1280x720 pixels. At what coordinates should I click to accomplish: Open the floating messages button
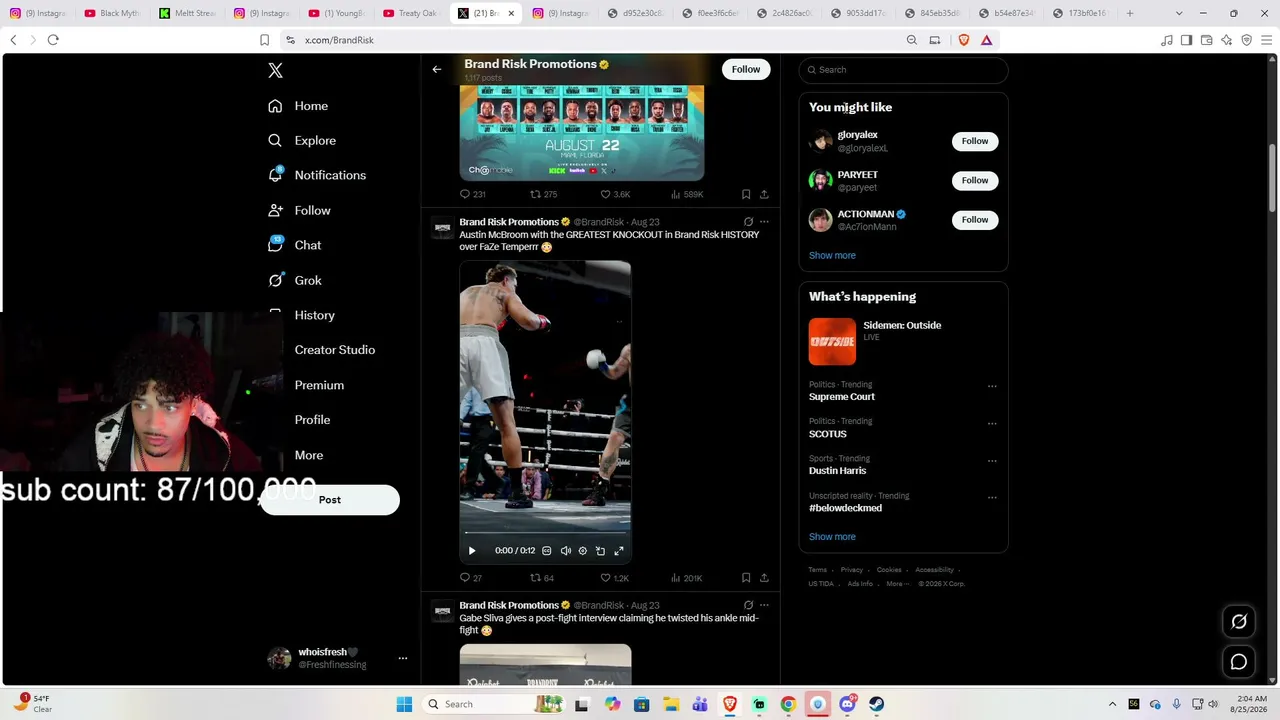pos(1239,662)
